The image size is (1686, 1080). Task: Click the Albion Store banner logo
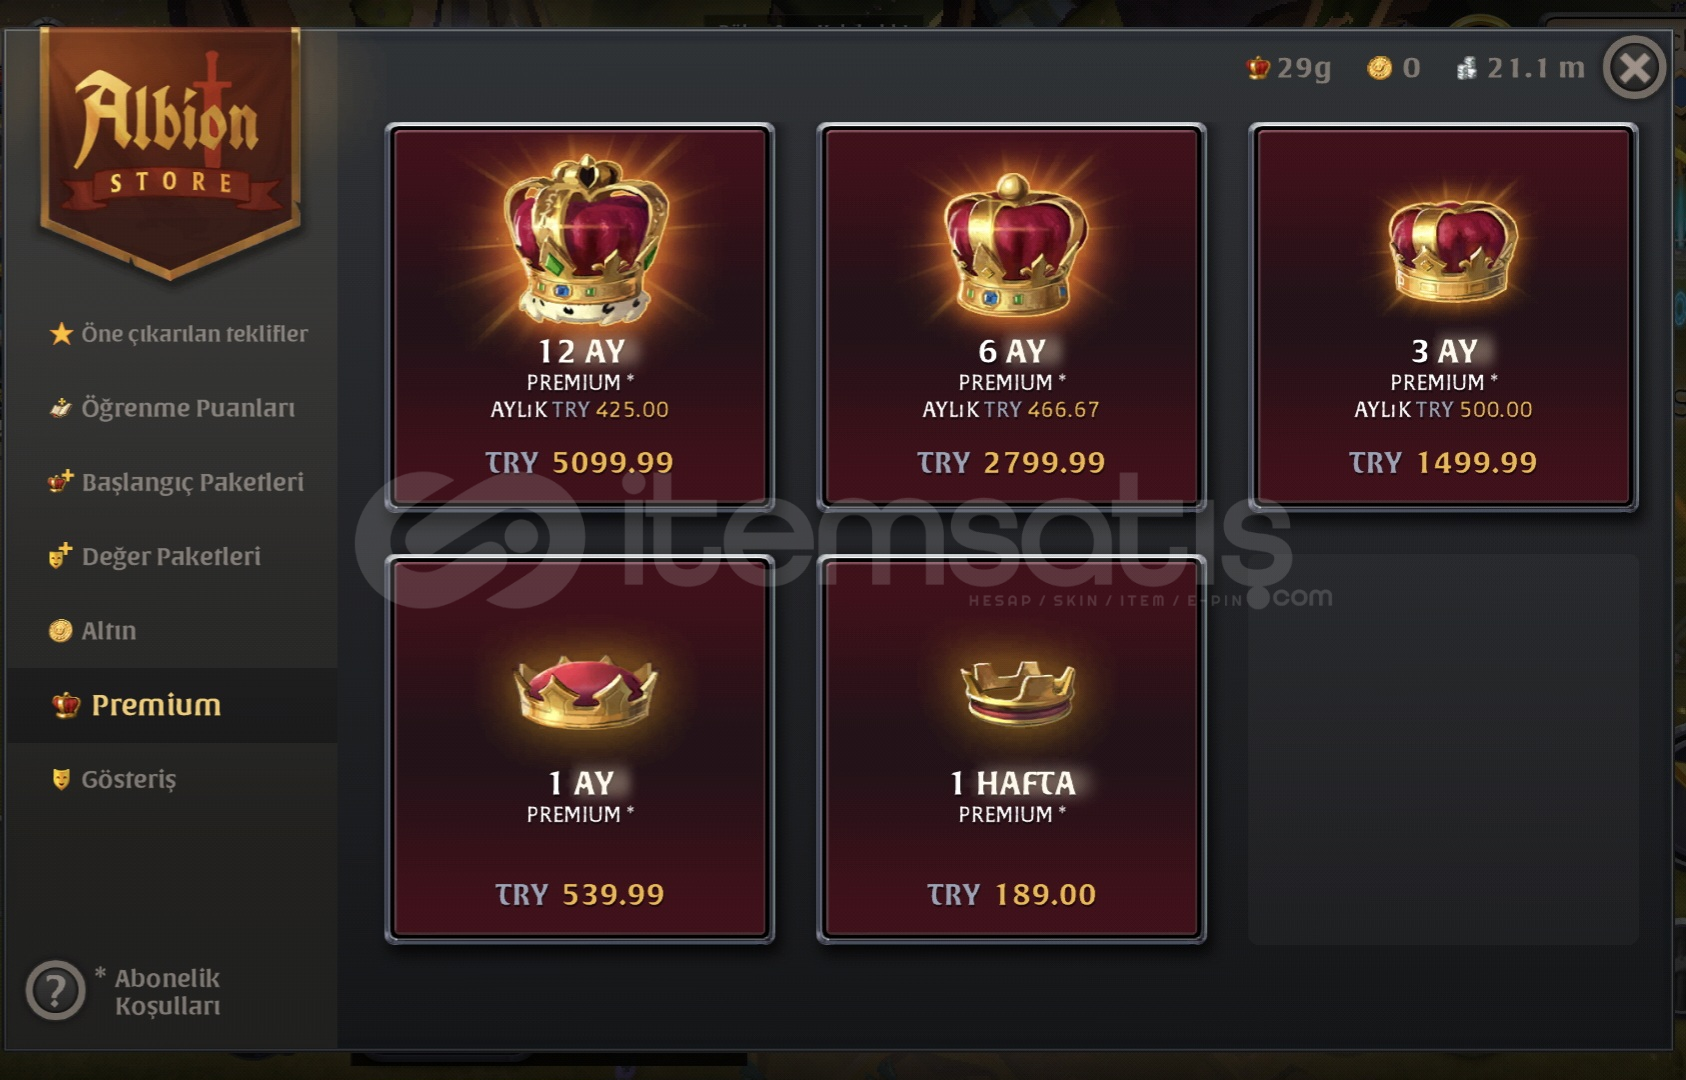click(x=170, y=152)
